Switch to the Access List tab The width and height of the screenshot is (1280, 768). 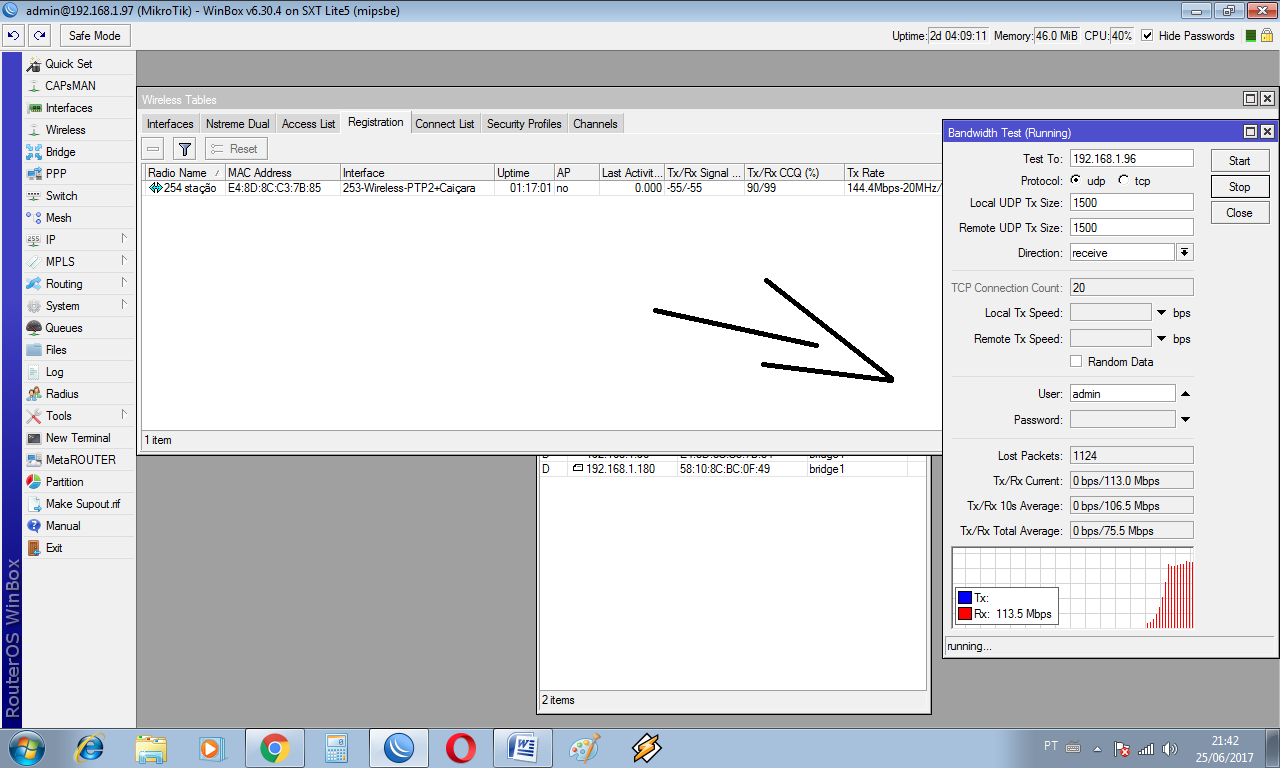pos(308,124)
